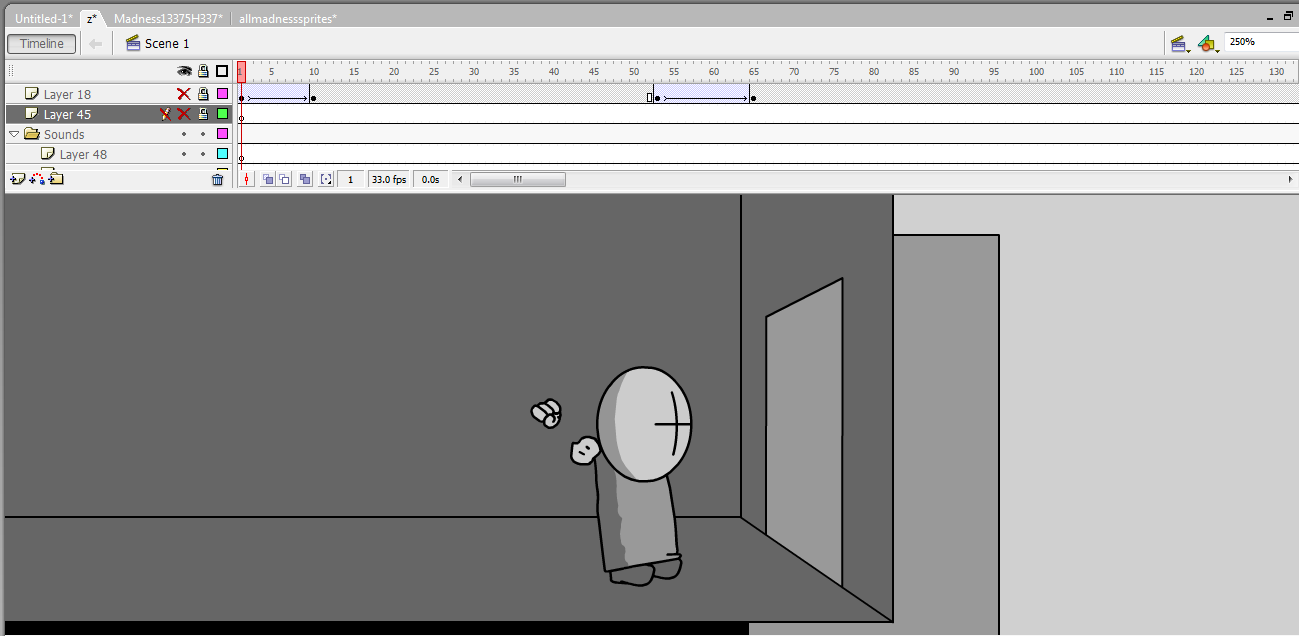This screenshot has height=636, width=1299.
Task: Click Layer 18 magenta outline color swatch
Action: (x=222, y=94)
